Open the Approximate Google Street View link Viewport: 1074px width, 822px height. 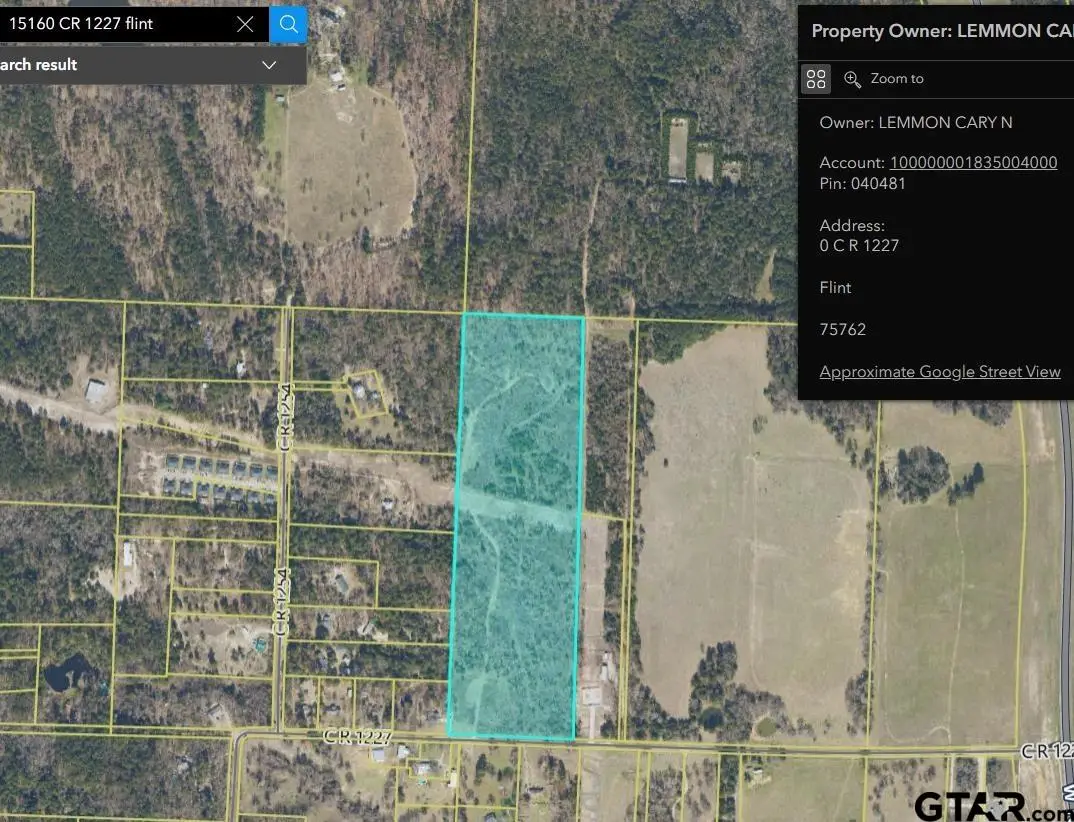pyautogui.click(x=940, y=371)
